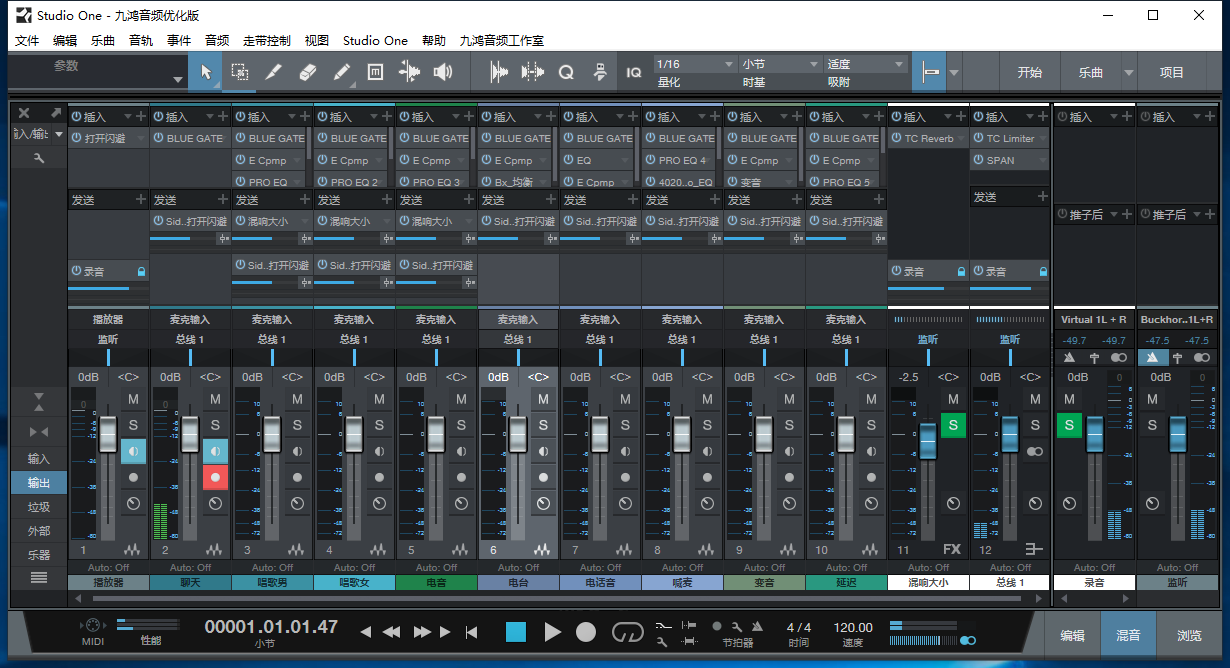Click the menu lines icon in left sidebar

tap(39, 577)
